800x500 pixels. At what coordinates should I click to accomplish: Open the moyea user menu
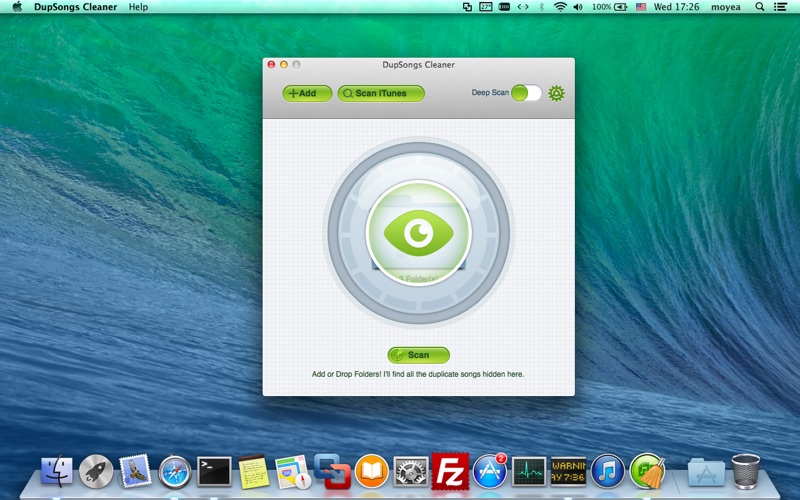pos(726,7)
